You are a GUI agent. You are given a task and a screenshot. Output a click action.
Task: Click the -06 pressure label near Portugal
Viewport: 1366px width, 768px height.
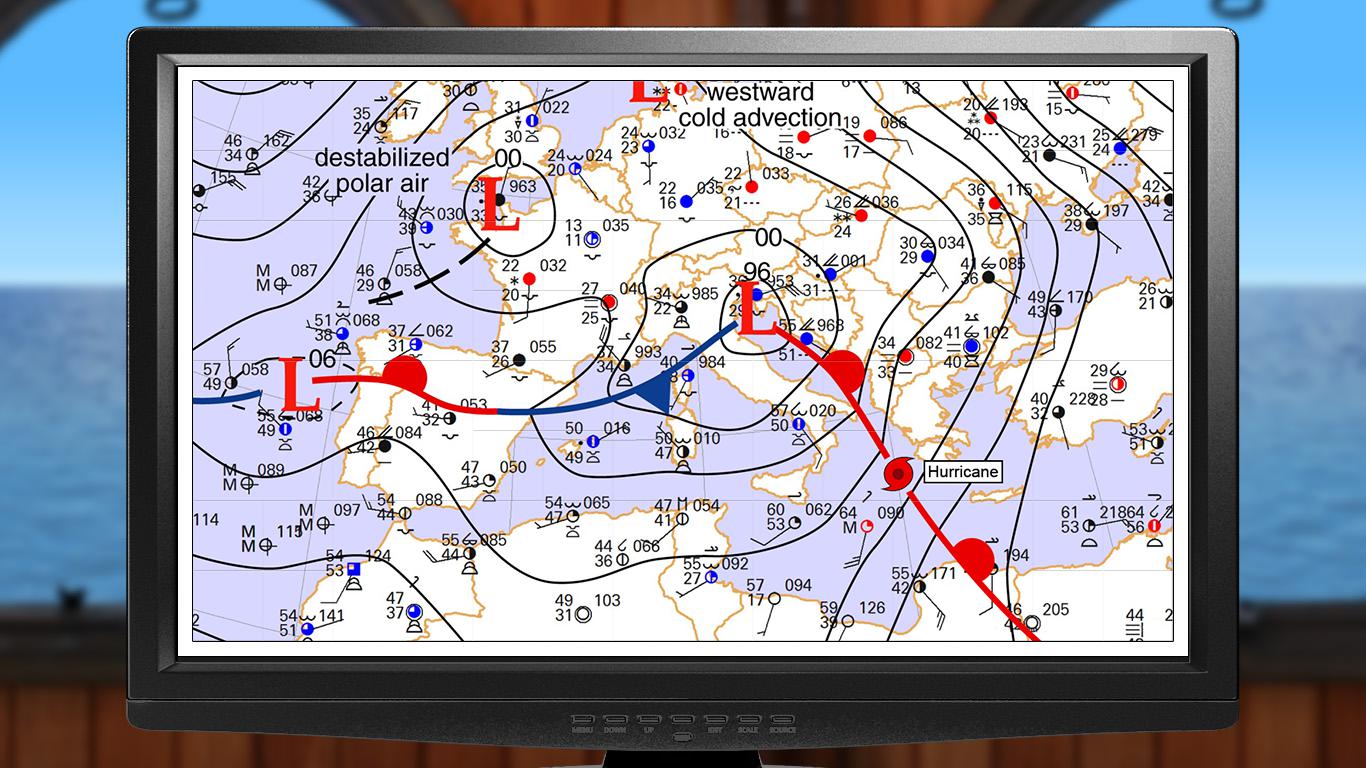pyautogui.click(x=321, y=359)
